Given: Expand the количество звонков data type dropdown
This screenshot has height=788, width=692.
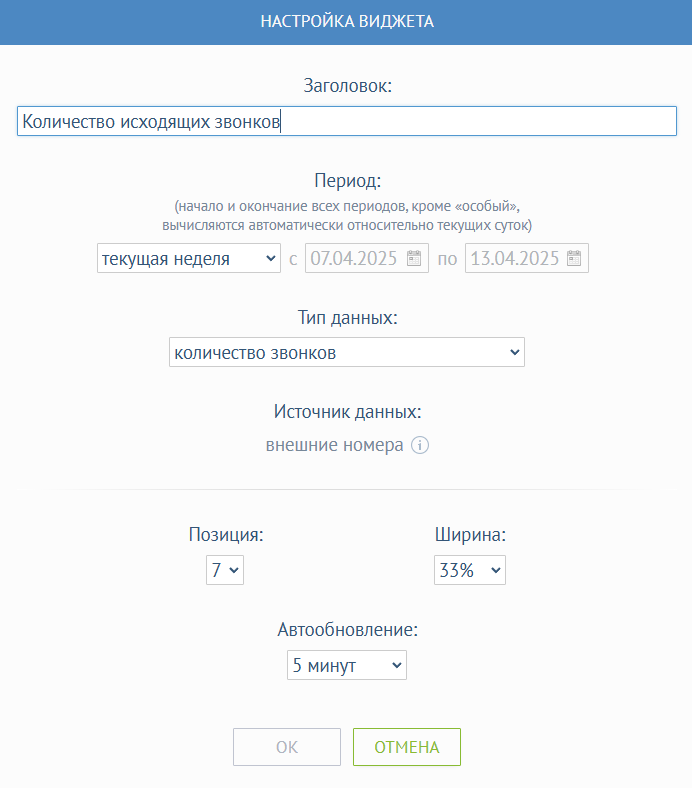Looking at the screenshot, I should (347, 352).
